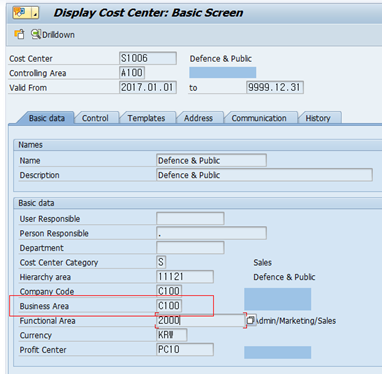The height and width of the screenshot is (374, 382).
Task: Click the empty Department field
Action: 190,248
